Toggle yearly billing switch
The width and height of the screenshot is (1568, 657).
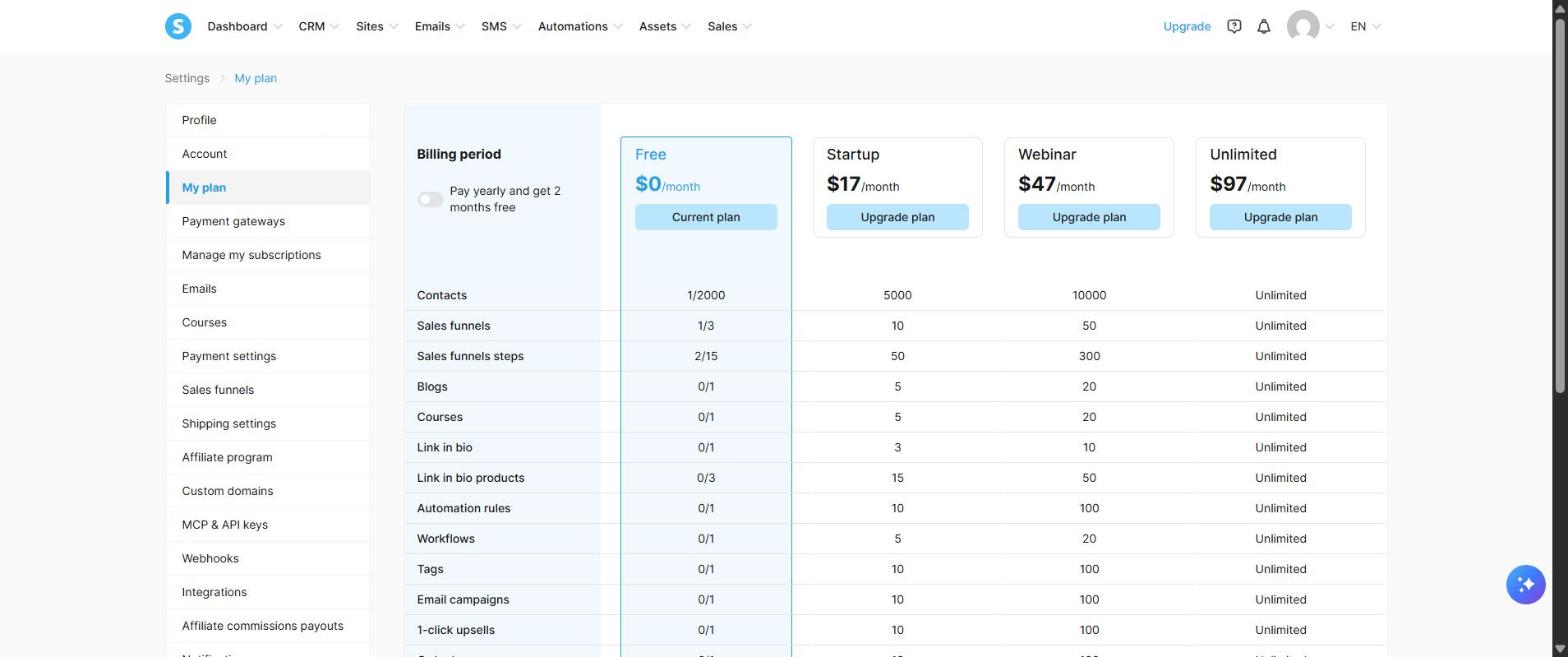430,199
